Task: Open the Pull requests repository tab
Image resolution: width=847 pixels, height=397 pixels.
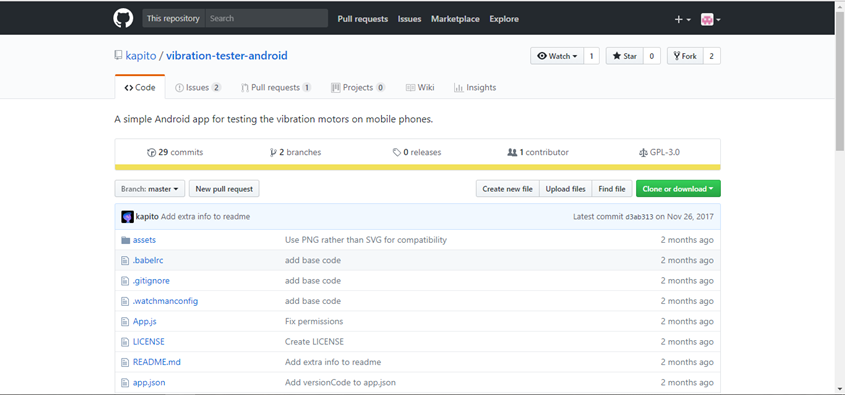Action: (x=275, y=88)
